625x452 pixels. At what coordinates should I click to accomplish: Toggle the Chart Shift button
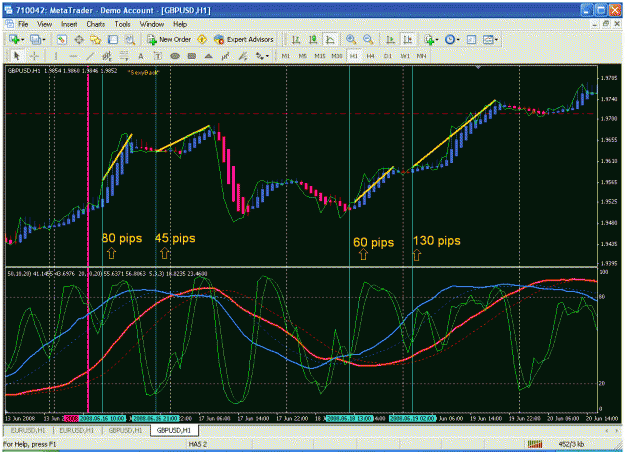pos(408,39)
